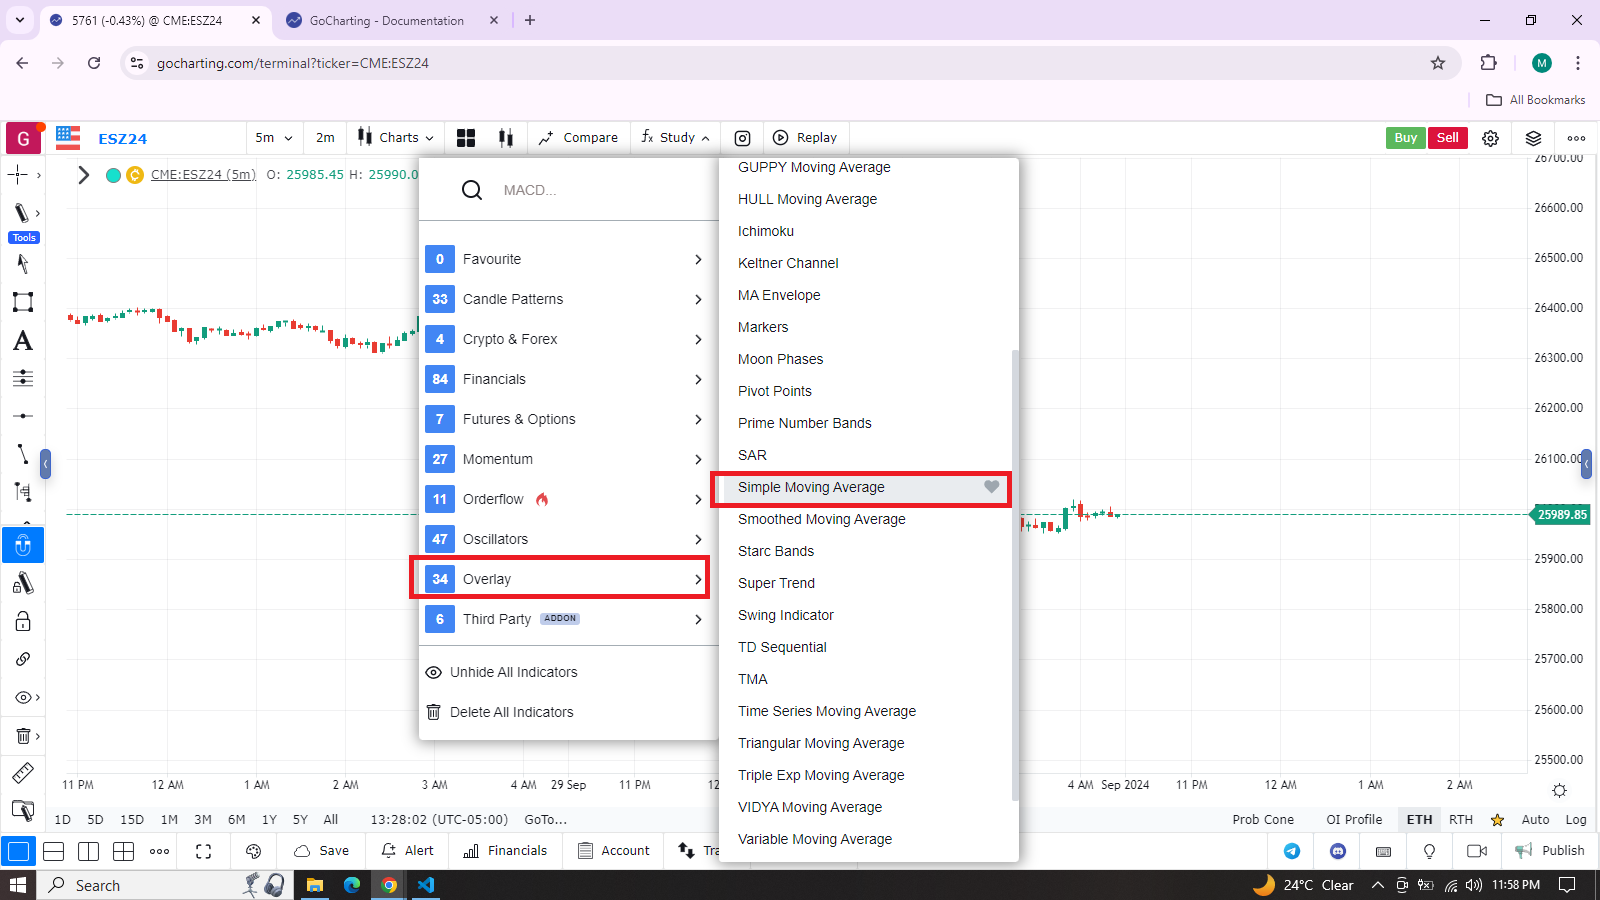Screen dimensions: 1600x900
Task: Click the star favourite icon near RTH
Action: coord(1497,820)
